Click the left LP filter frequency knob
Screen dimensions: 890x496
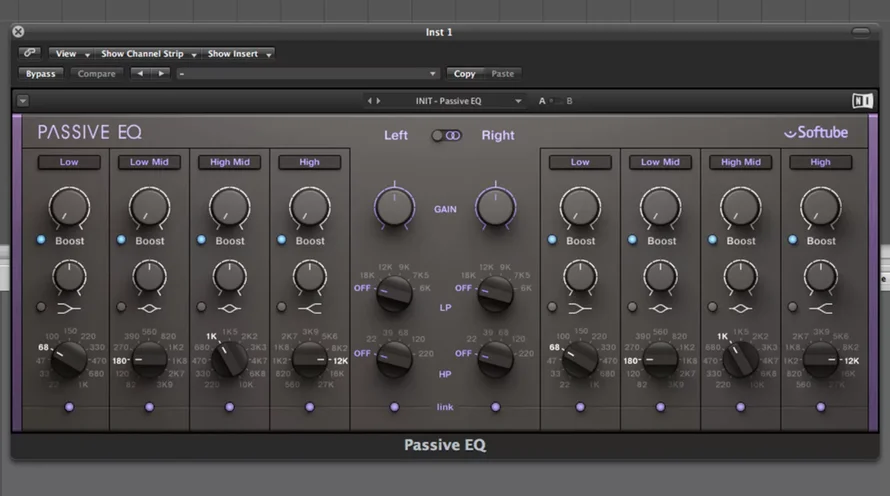tap(394, 294)
